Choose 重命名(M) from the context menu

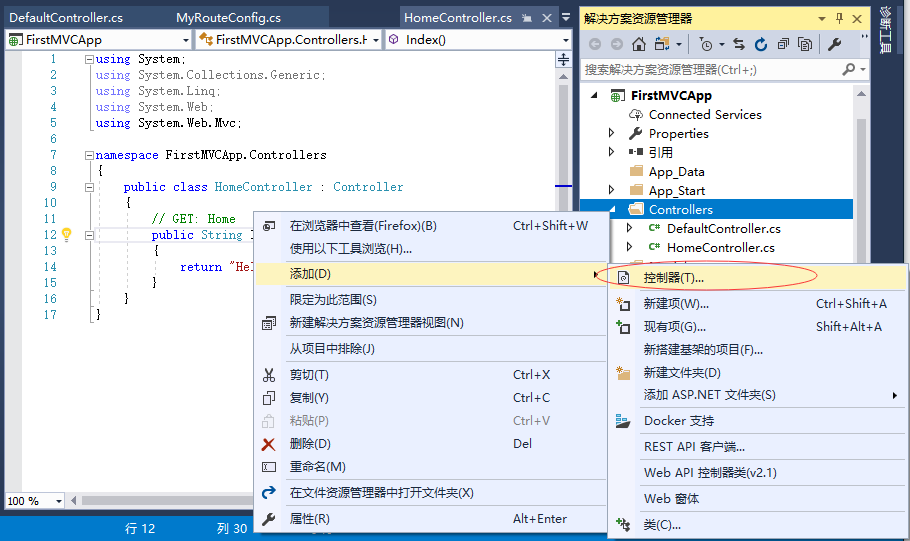pos(317,467)
